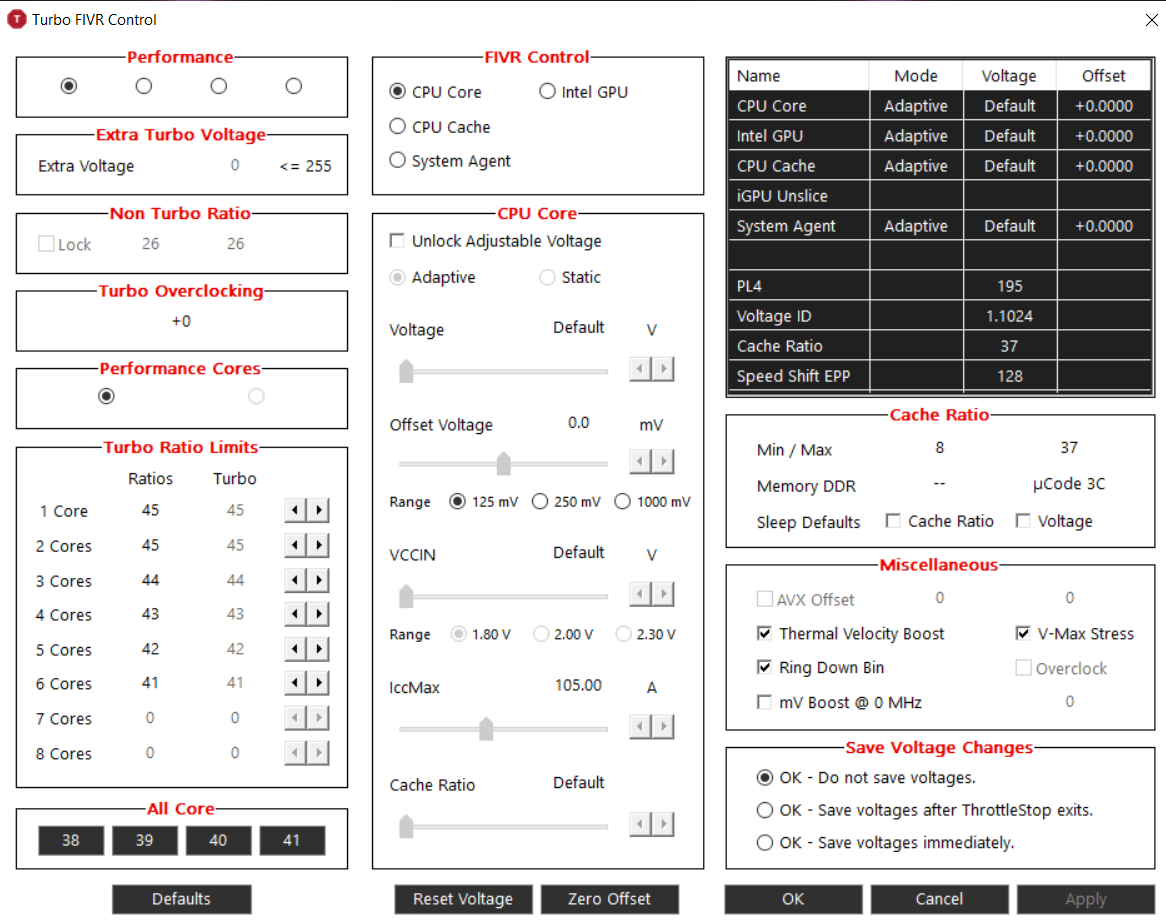Click the ThrottleStop icon in title bar
Viewport: 1166px width, 923px height.
(16, 19)
